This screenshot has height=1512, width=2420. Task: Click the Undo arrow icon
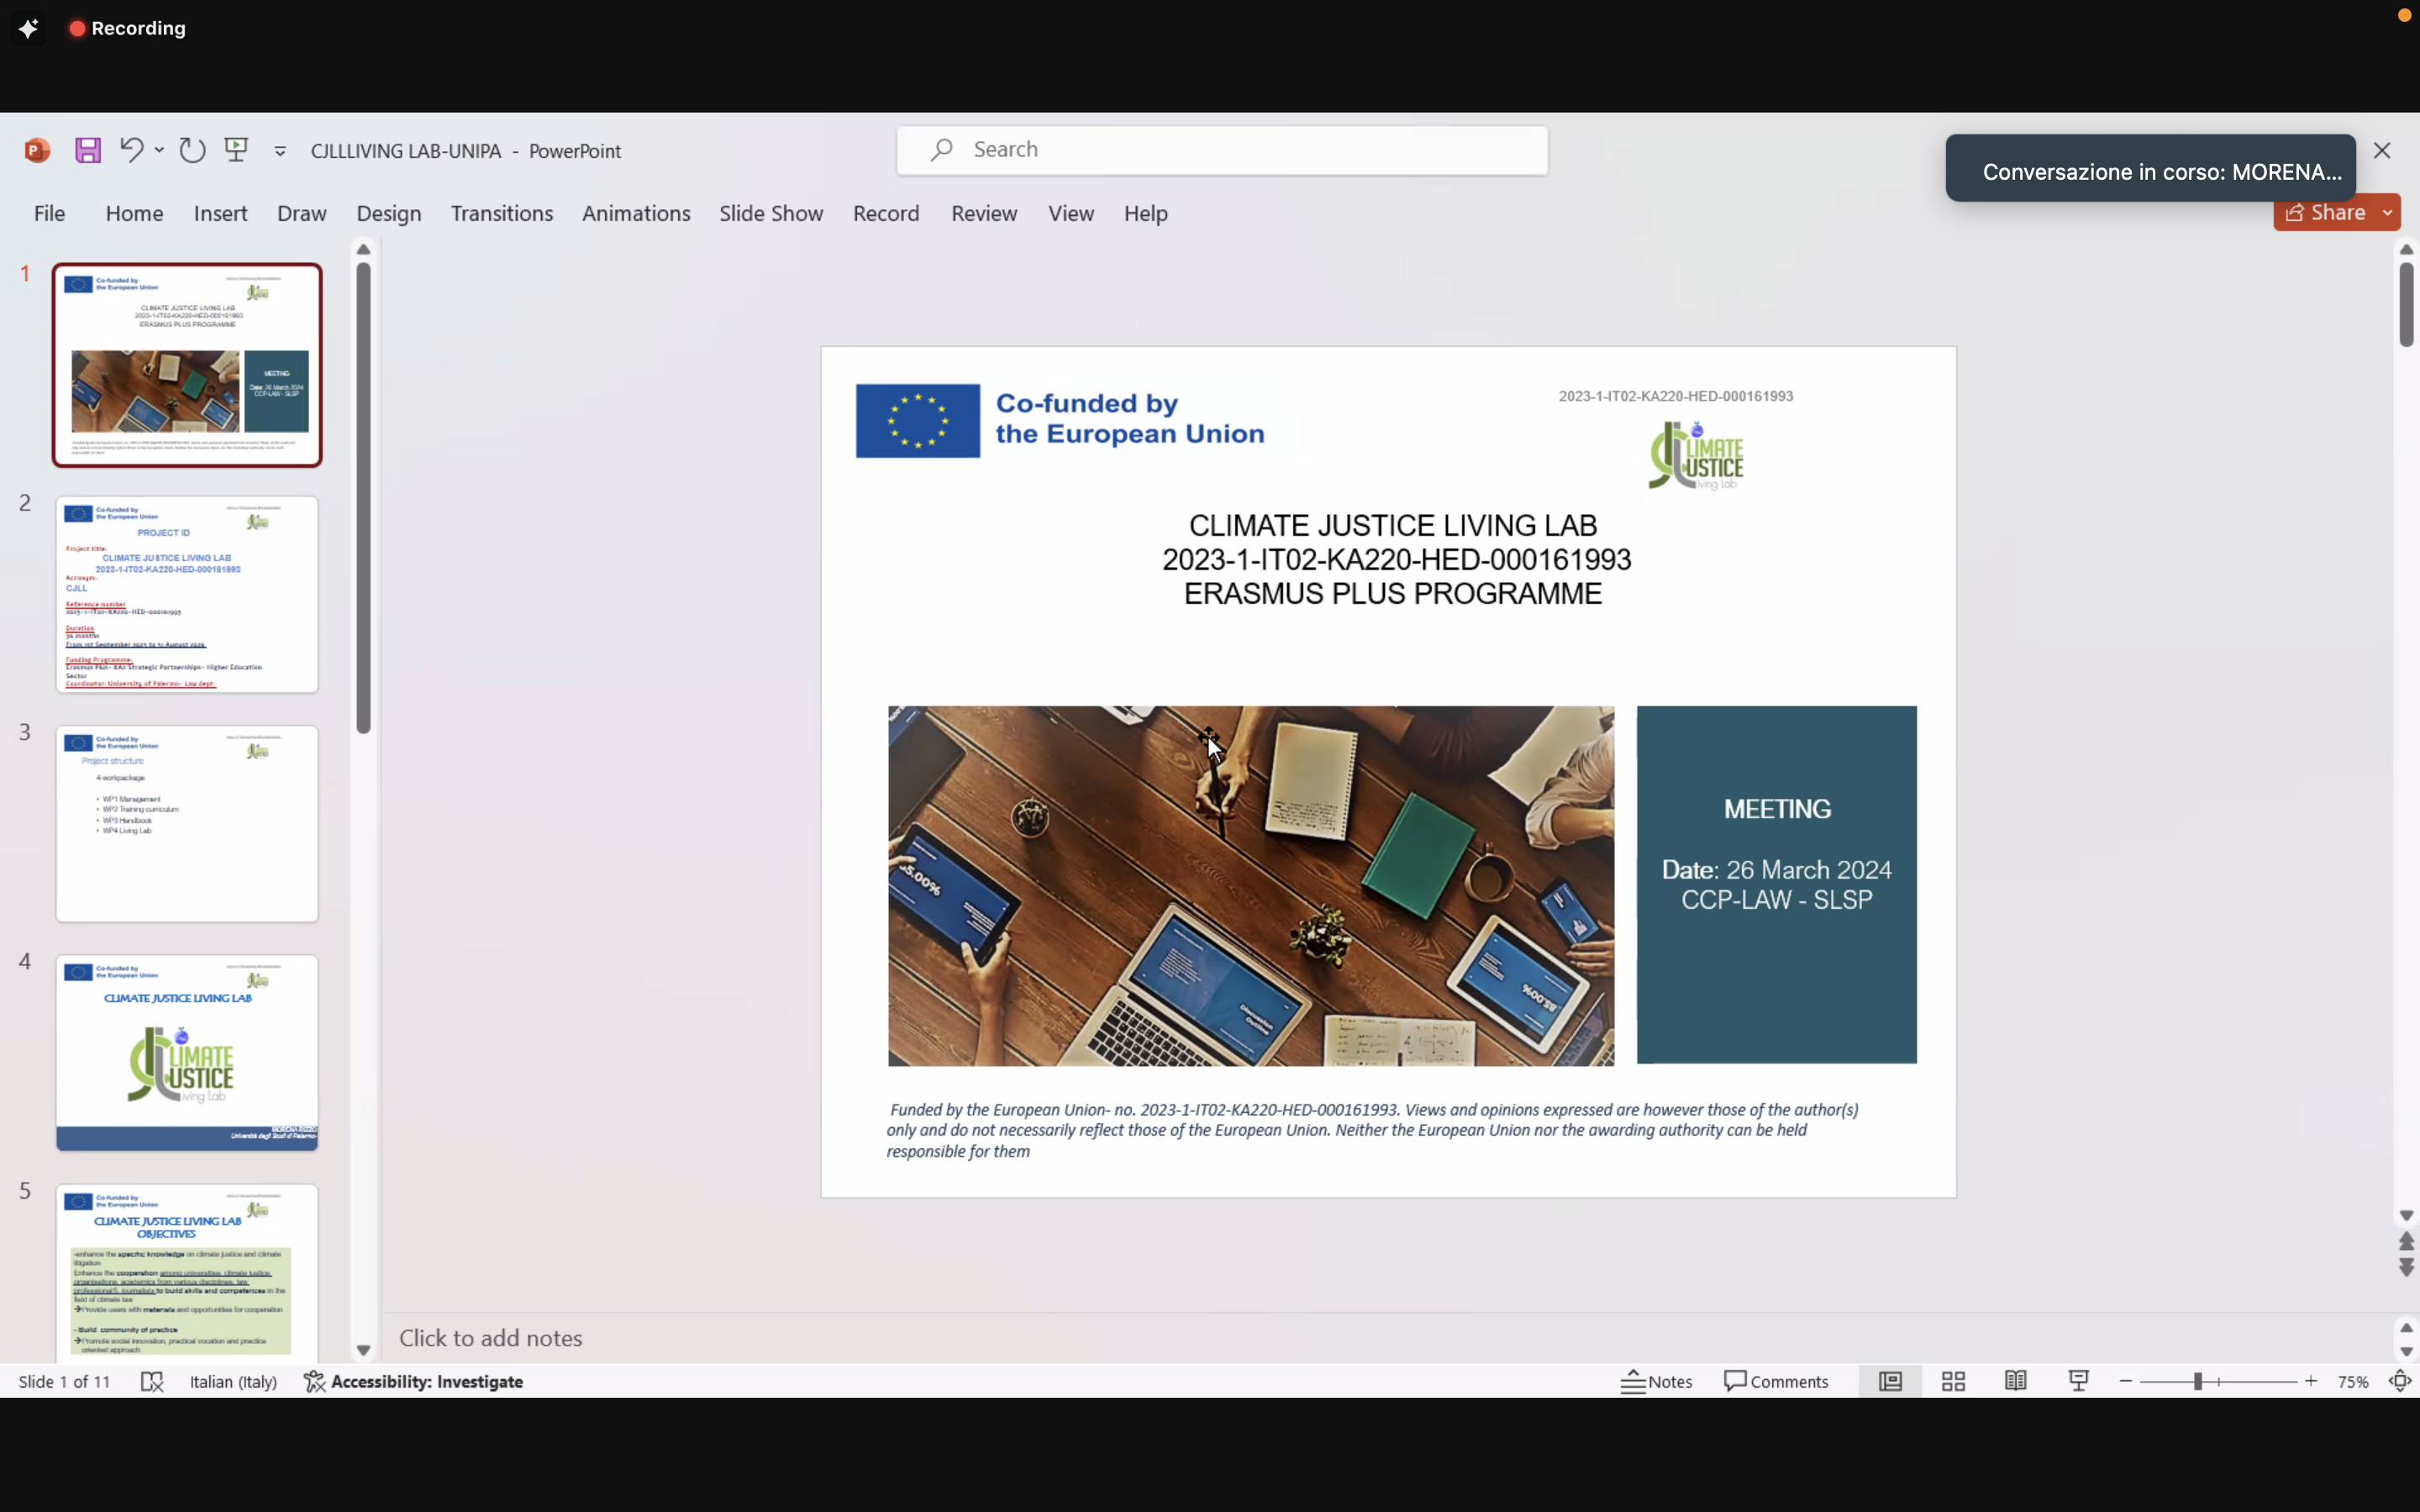[x=131, y=151]
